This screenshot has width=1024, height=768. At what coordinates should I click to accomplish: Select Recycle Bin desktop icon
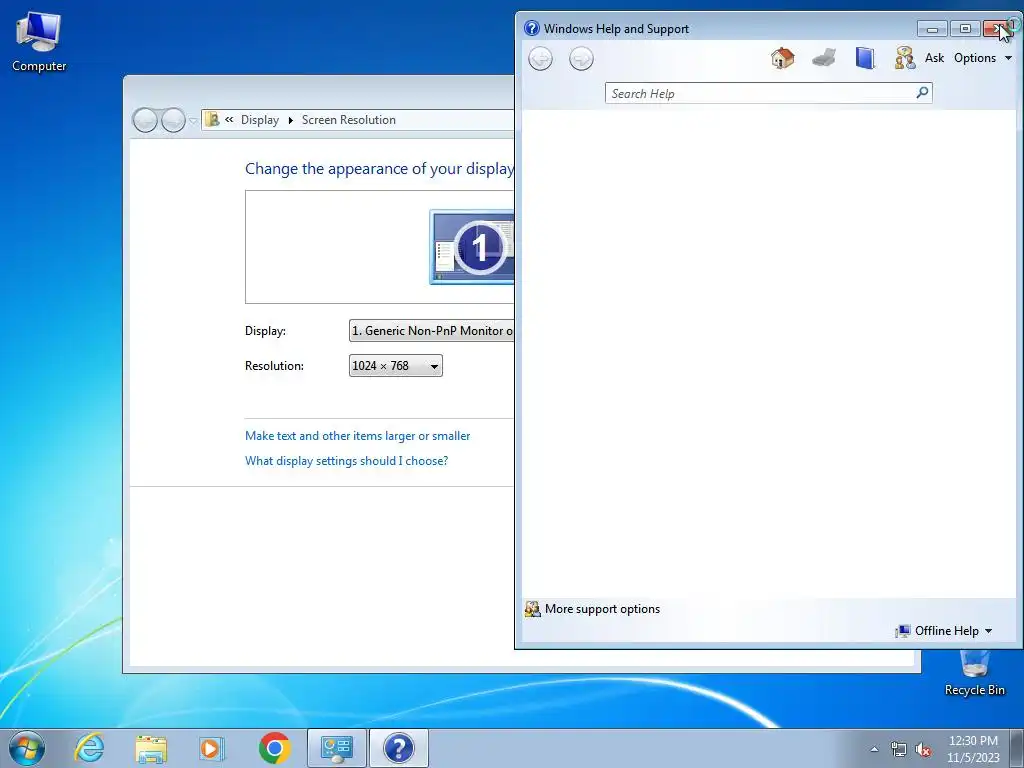(974, 673)
